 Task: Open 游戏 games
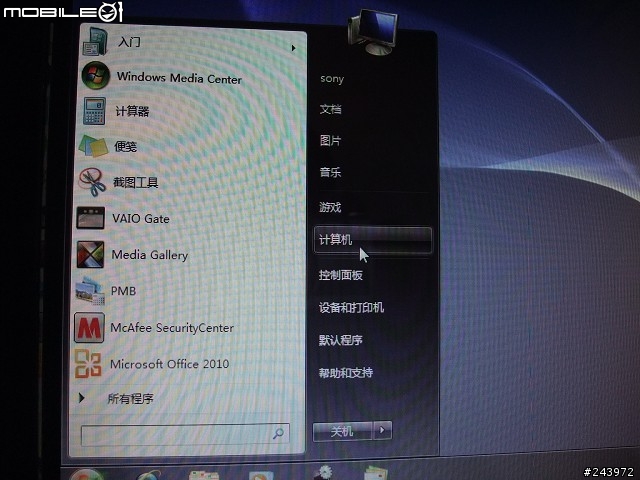pos(330,207)
